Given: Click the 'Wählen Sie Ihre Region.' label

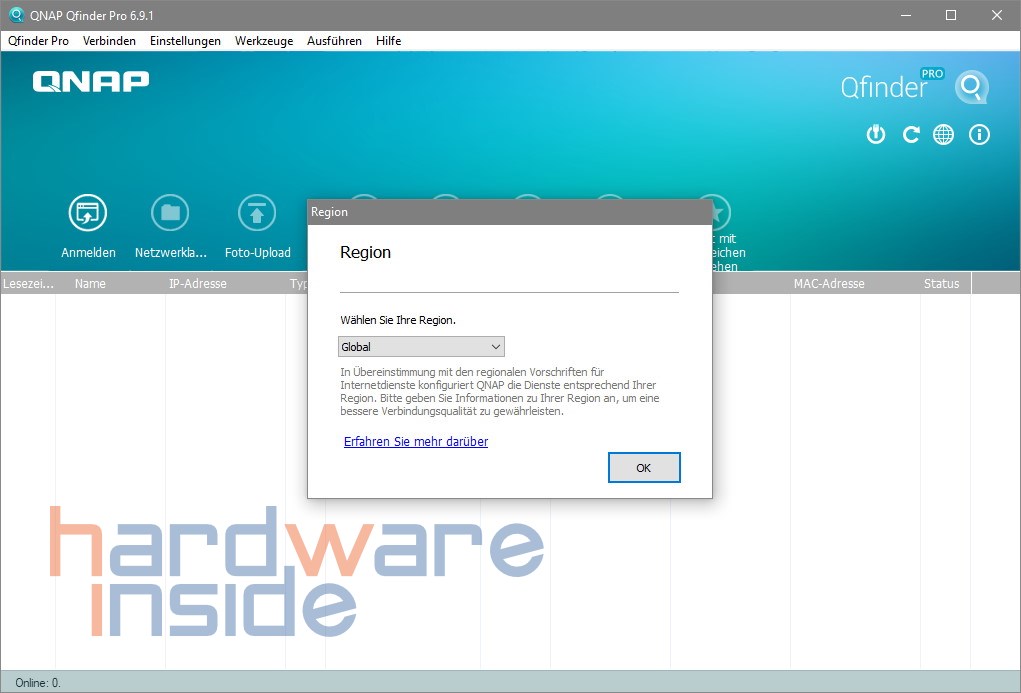Looking at the screenshot, I should [x=398, y=320].
